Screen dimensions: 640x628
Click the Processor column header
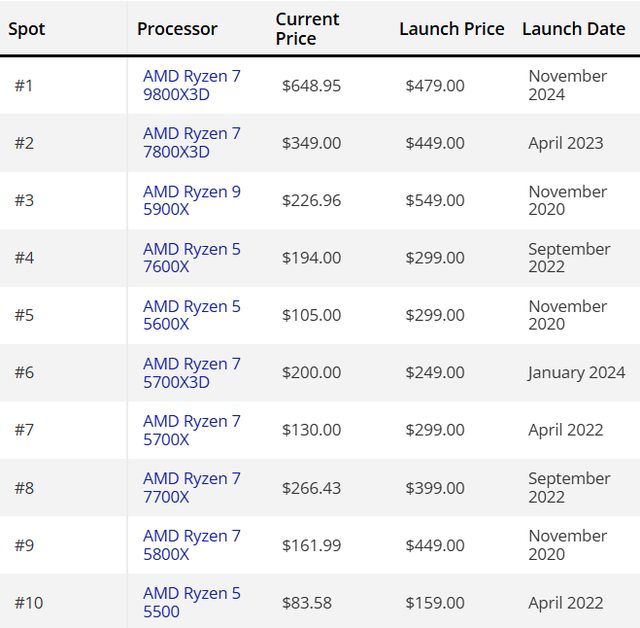177,29
